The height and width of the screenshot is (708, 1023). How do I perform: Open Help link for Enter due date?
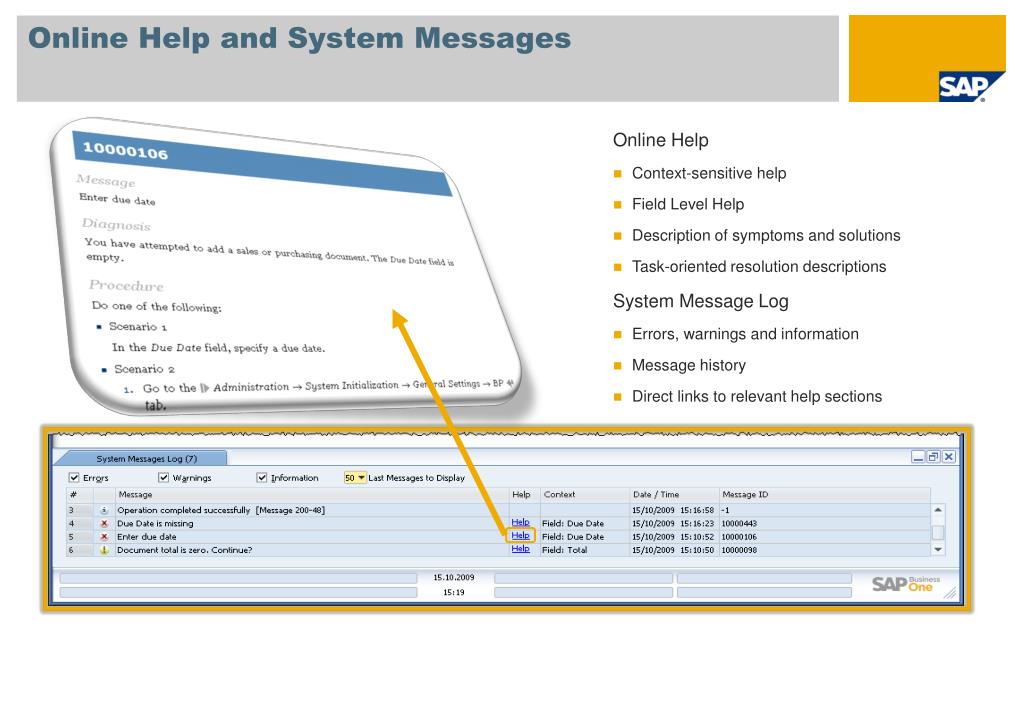click(x=520, y=536)
